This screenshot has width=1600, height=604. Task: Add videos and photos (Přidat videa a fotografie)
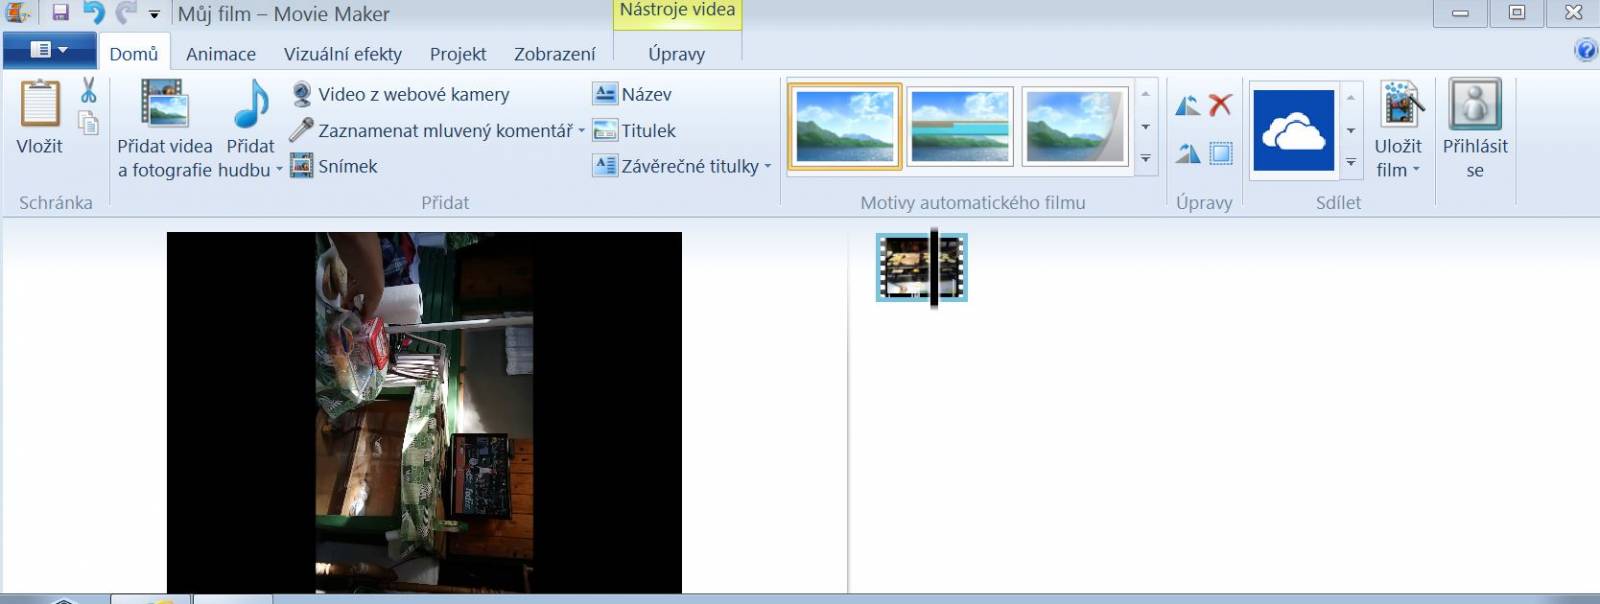(x=165, y=129)
